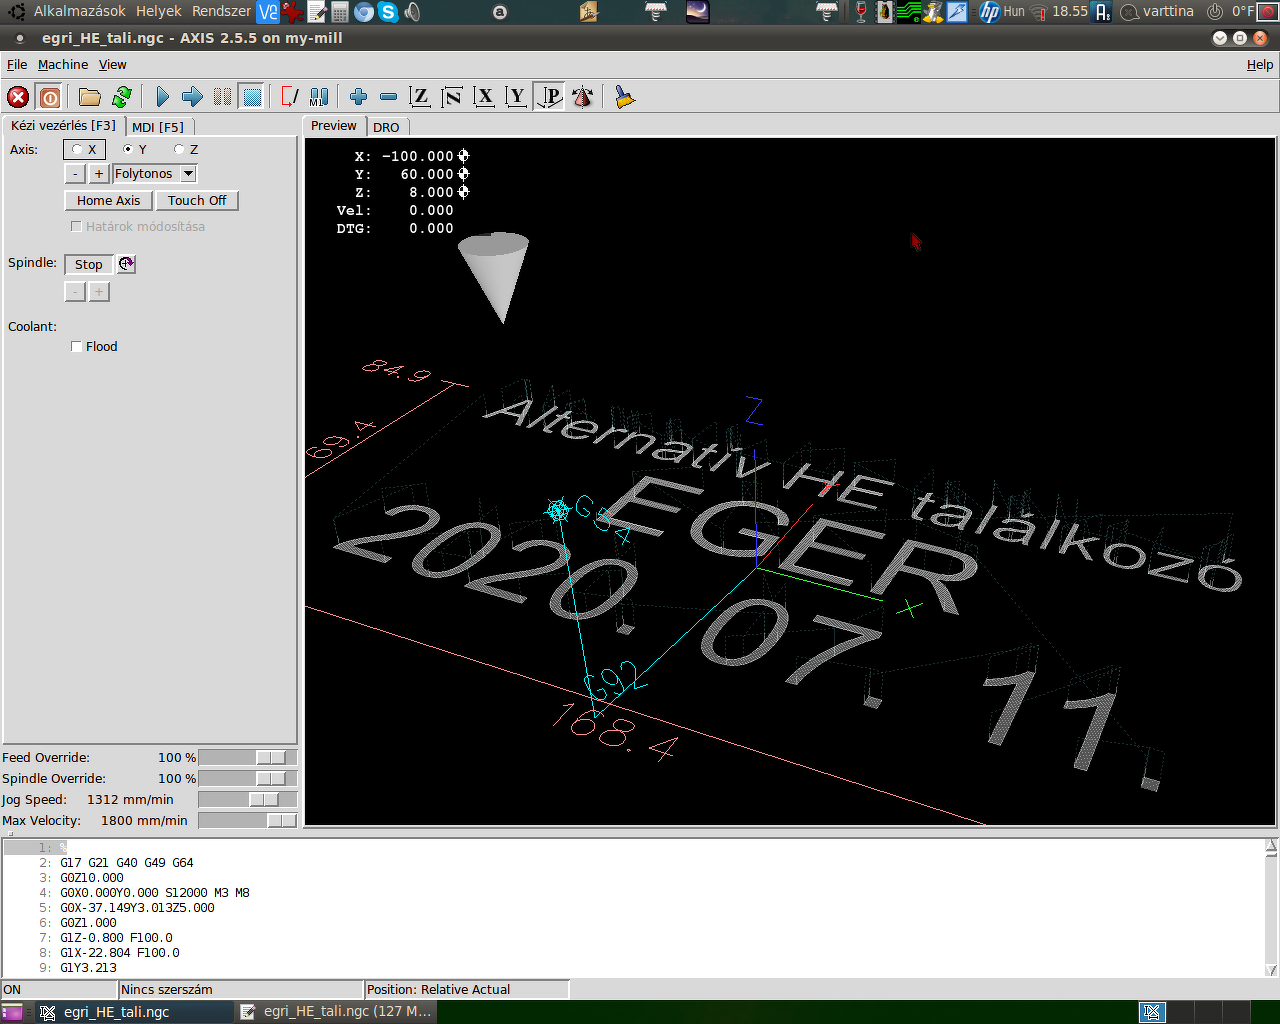The height and width of the screenshot is (1024, 1280).
Task: Toggle the optional pause M1 icon
Action: pos(319,97)
